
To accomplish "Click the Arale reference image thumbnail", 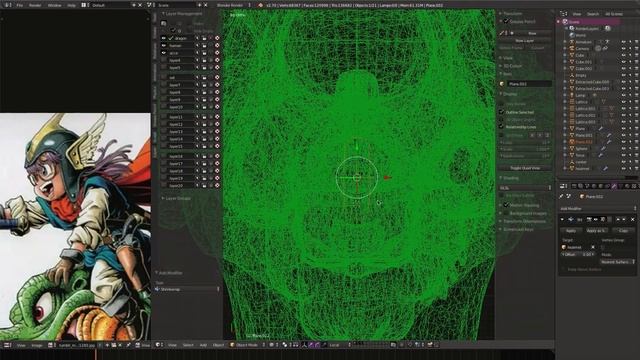I will (75, 227).
